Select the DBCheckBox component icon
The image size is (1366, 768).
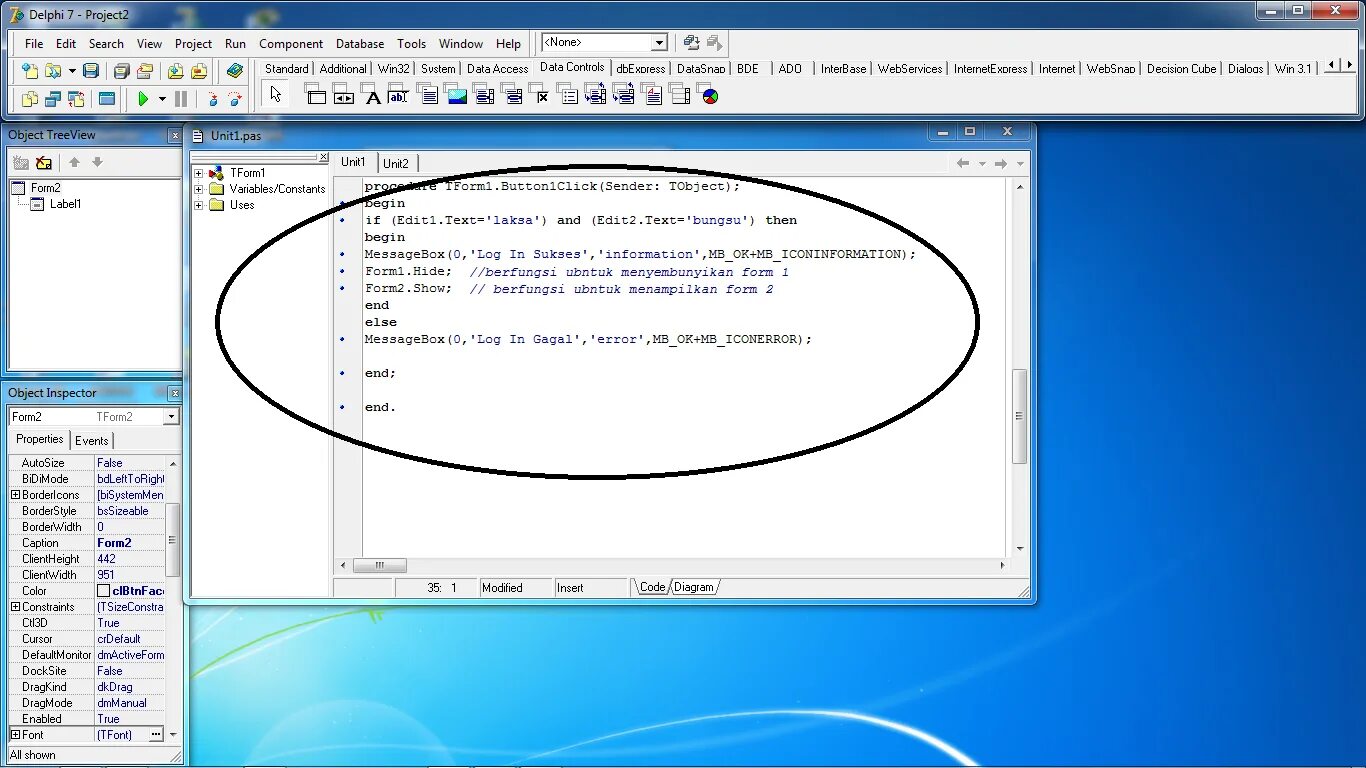point(541,95)
